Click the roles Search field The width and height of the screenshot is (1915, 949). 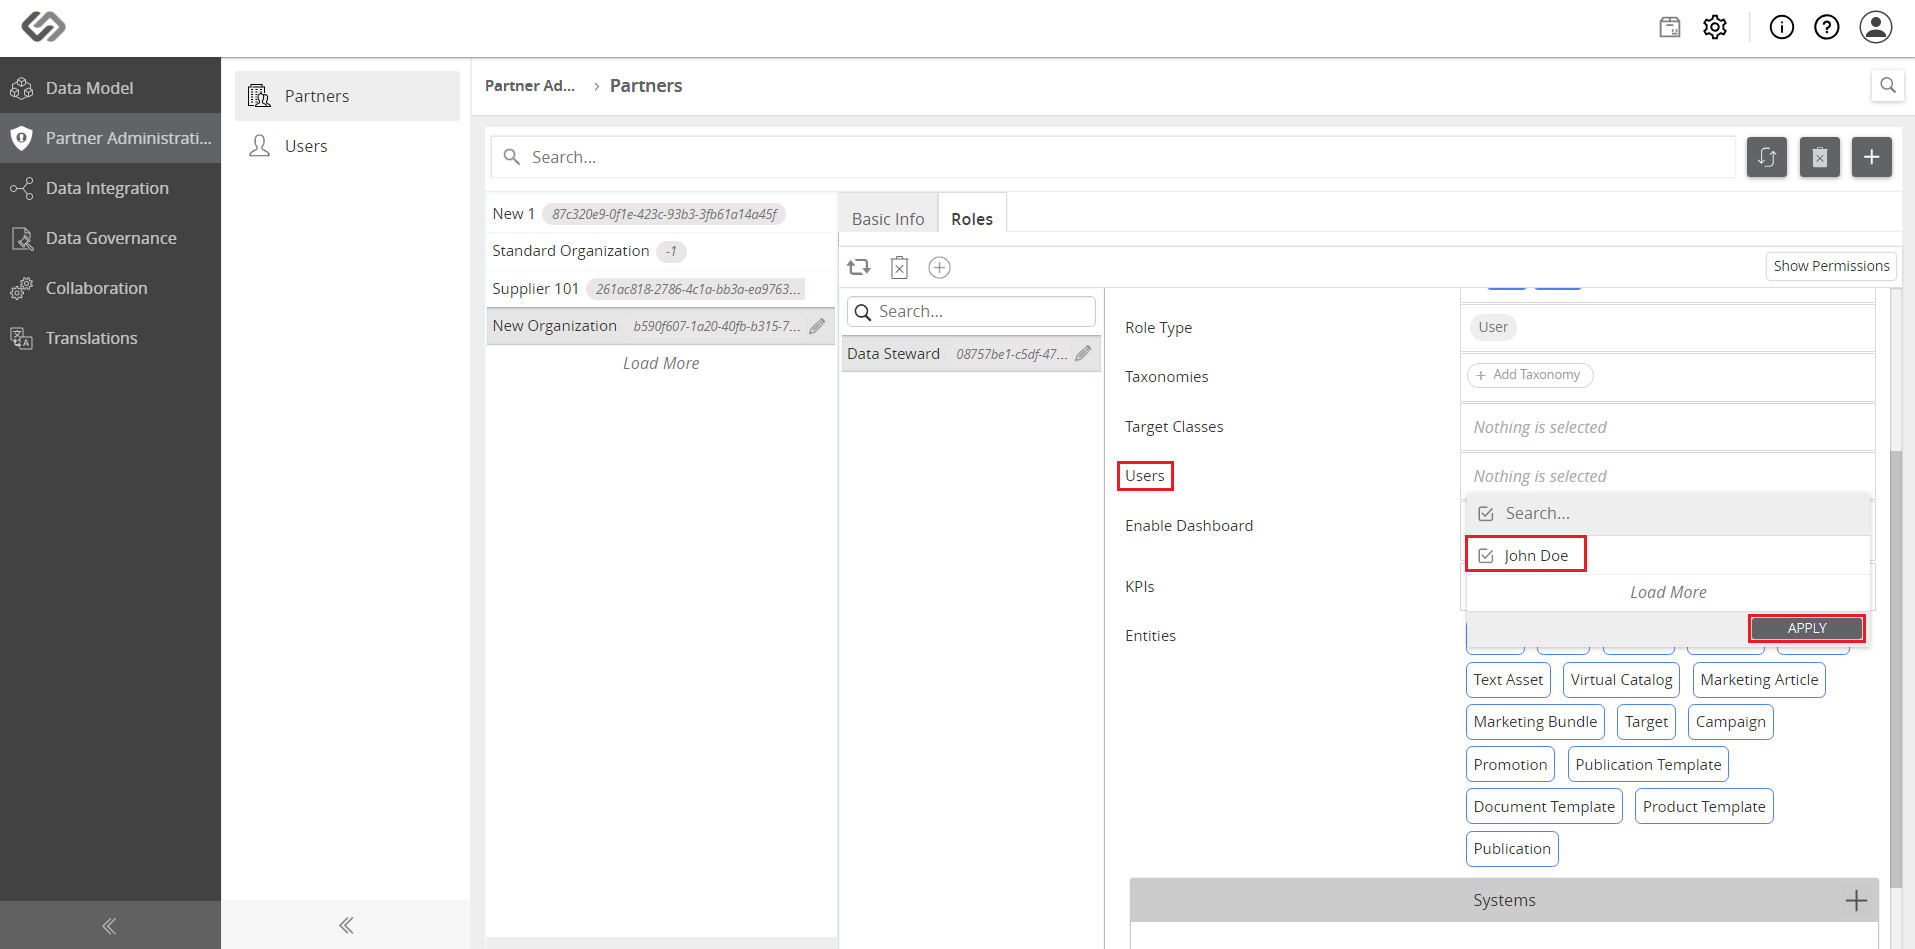(971, 312)
